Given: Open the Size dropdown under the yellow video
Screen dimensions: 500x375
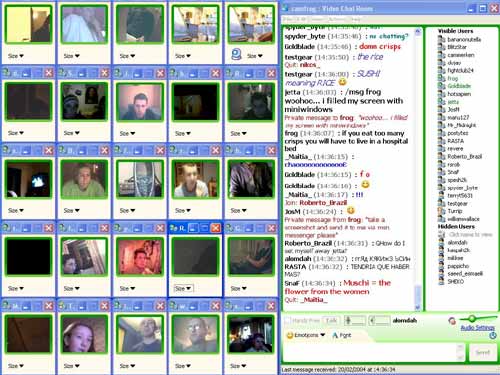Looking at the screenshot, I should [x=16, y=56].
